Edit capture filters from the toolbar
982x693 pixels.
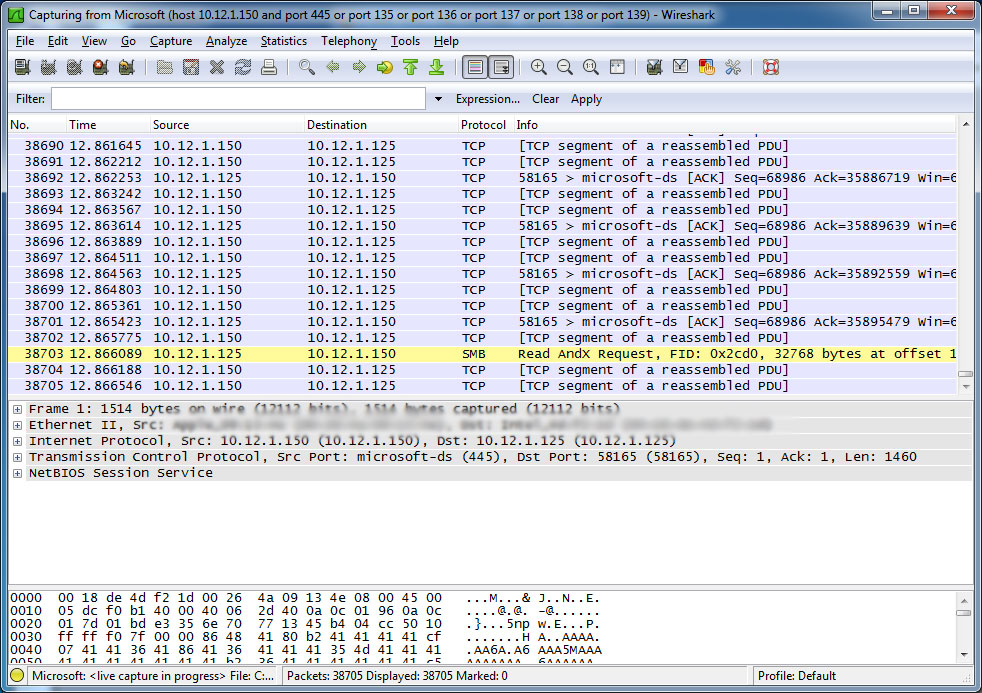tap(654, 67)
